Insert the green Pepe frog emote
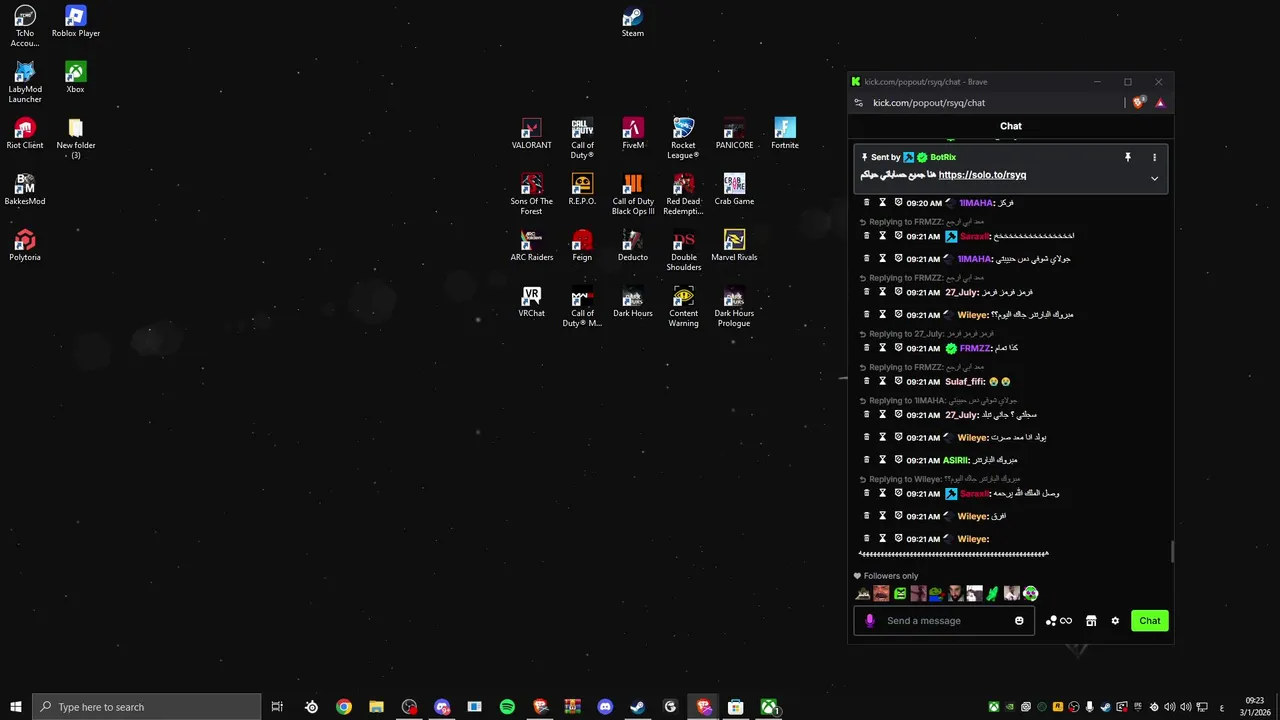 (x=937, y=594)
